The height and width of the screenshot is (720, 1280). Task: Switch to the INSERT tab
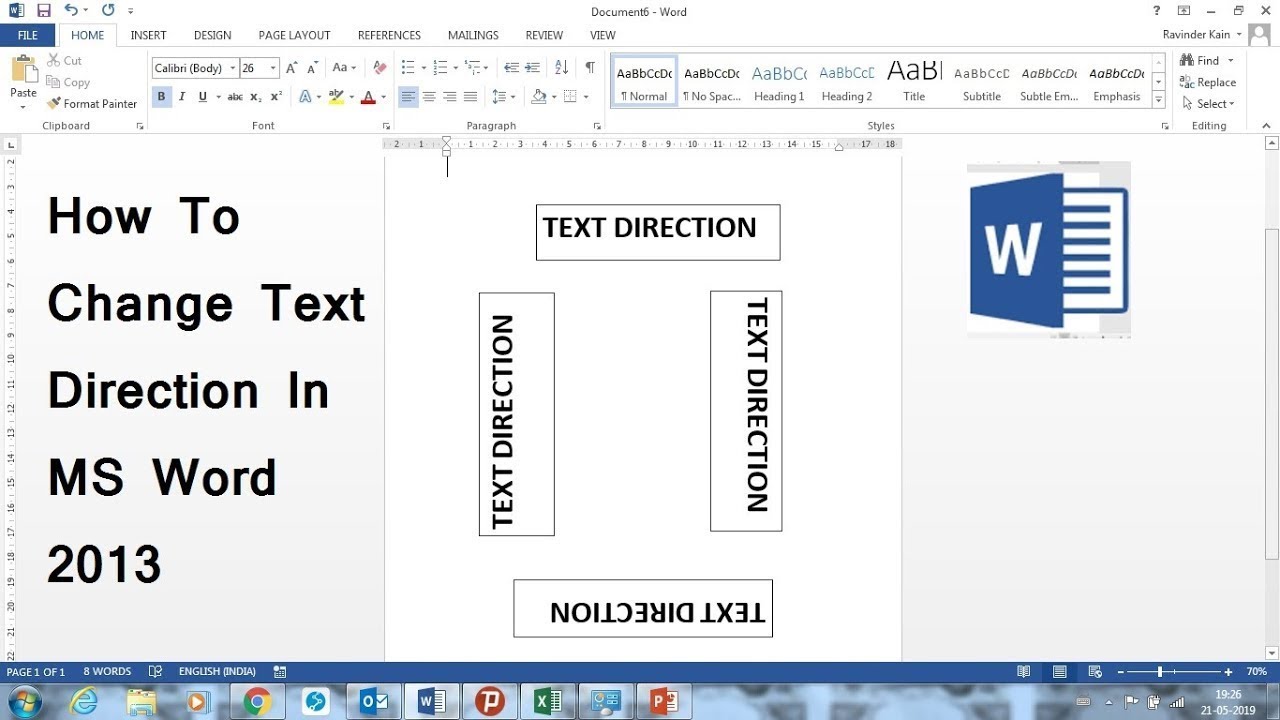148,35
